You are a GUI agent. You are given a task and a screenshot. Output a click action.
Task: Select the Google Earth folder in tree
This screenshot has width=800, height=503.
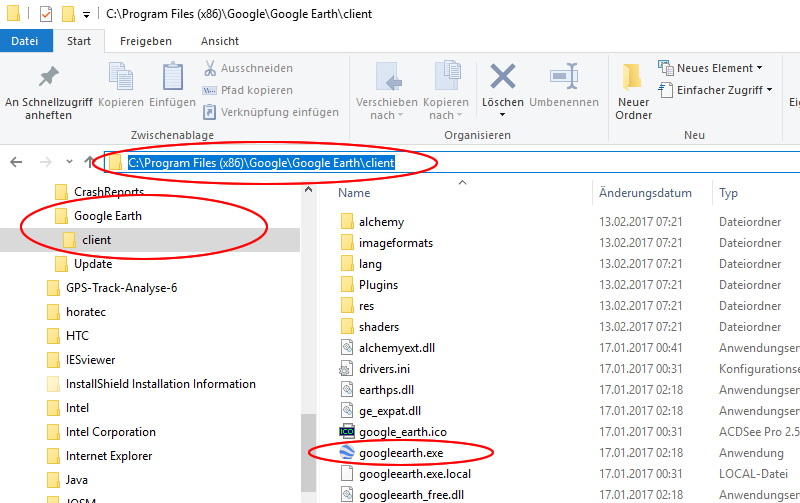coord(108,216)
